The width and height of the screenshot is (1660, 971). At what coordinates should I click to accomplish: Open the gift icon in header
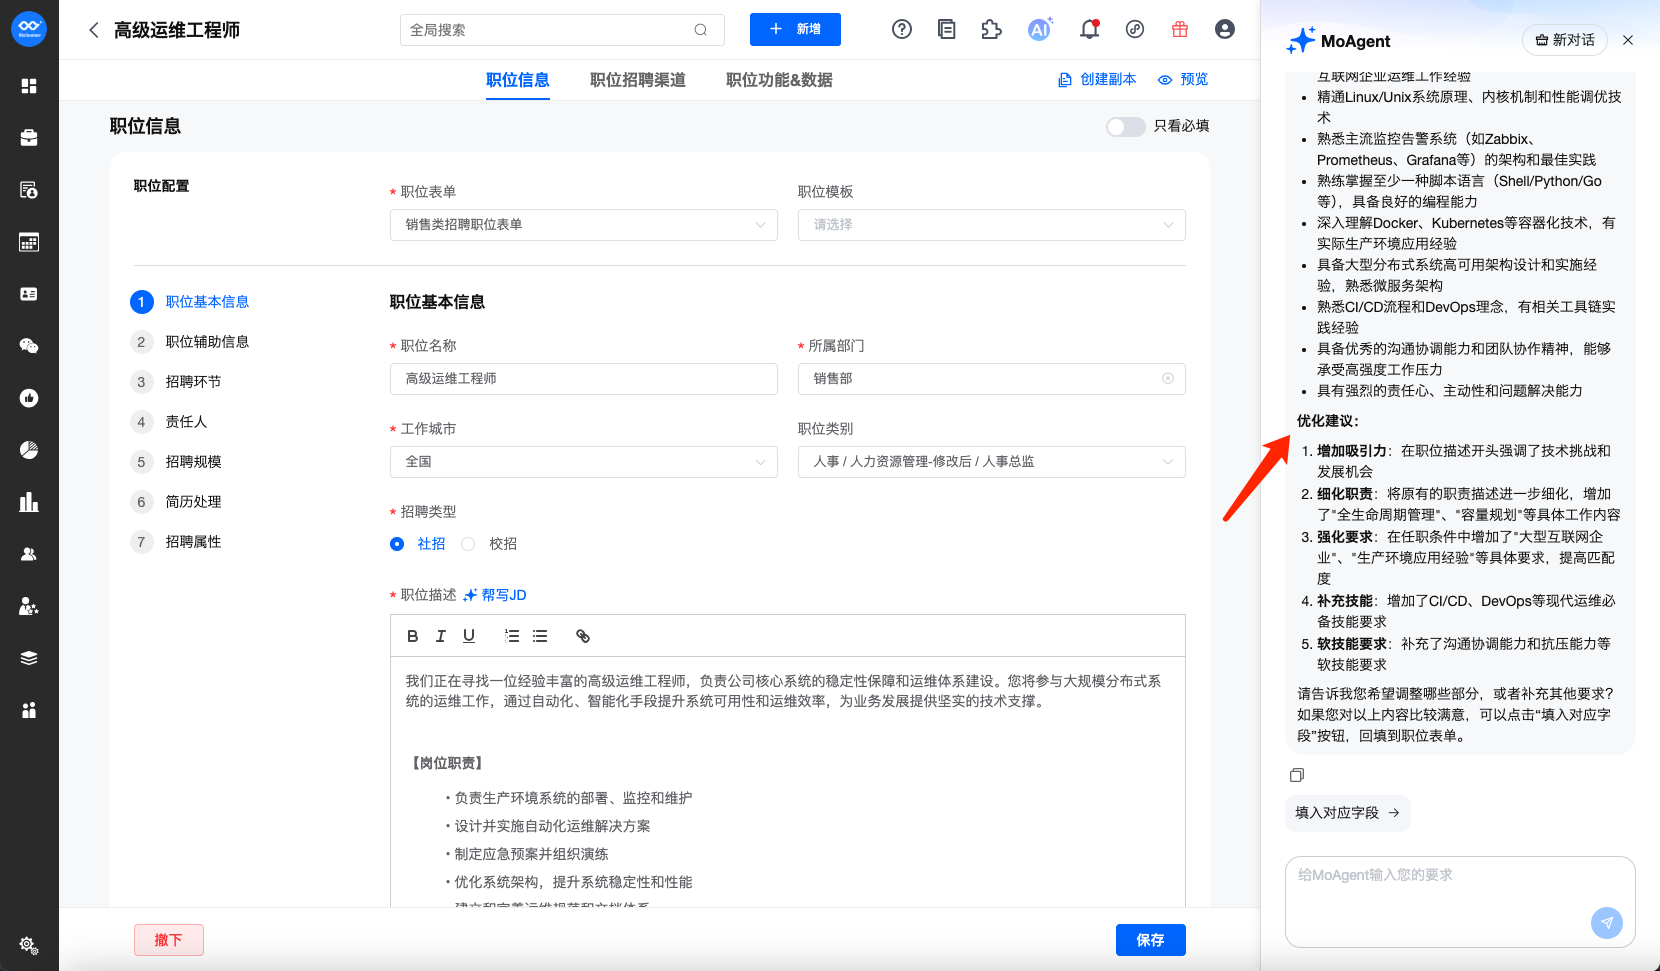tap(1180, 29)
